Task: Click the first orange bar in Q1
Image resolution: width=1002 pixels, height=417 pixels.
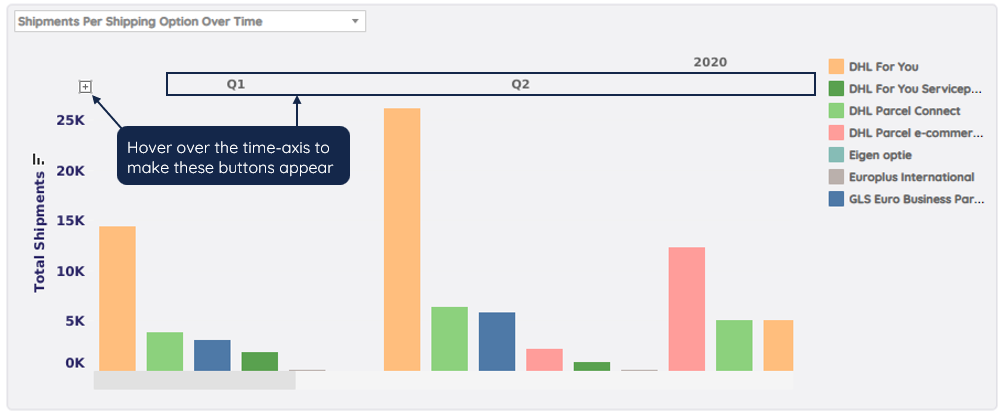Action: (x=118, y=299)
